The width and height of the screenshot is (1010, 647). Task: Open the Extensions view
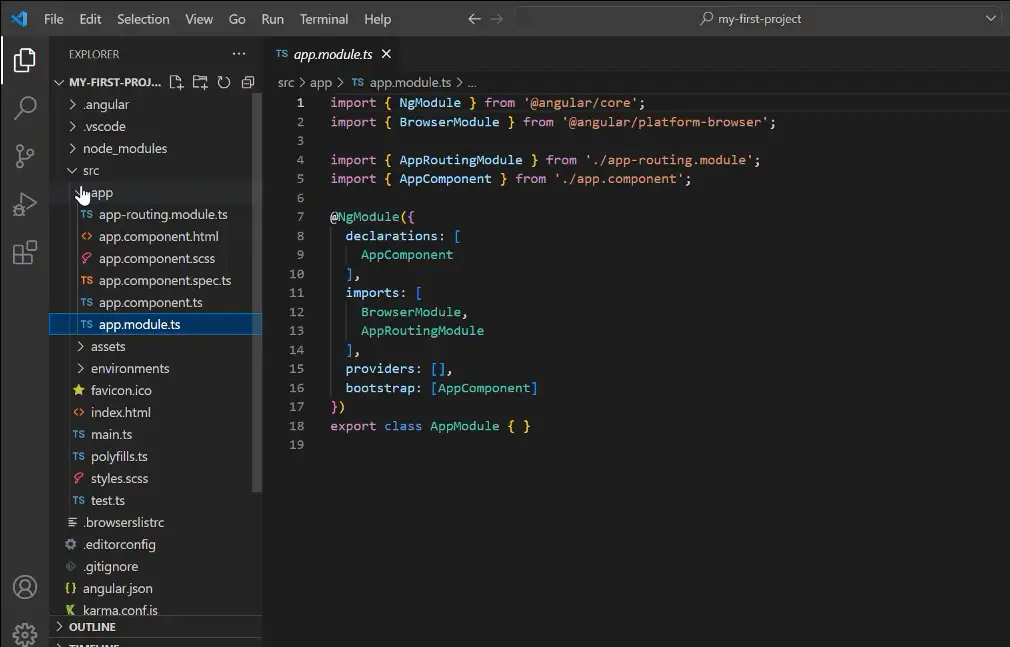pos(25,253)
